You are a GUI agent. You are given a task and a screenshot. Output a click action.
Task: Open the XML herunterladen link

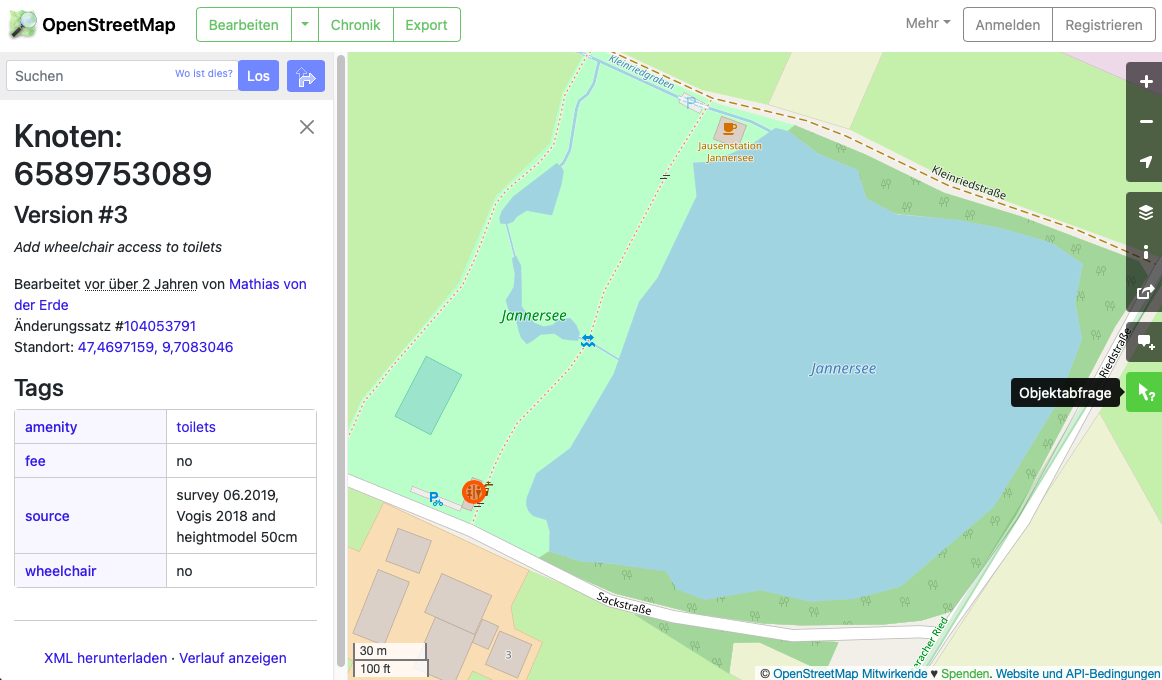tap(105, 658)
